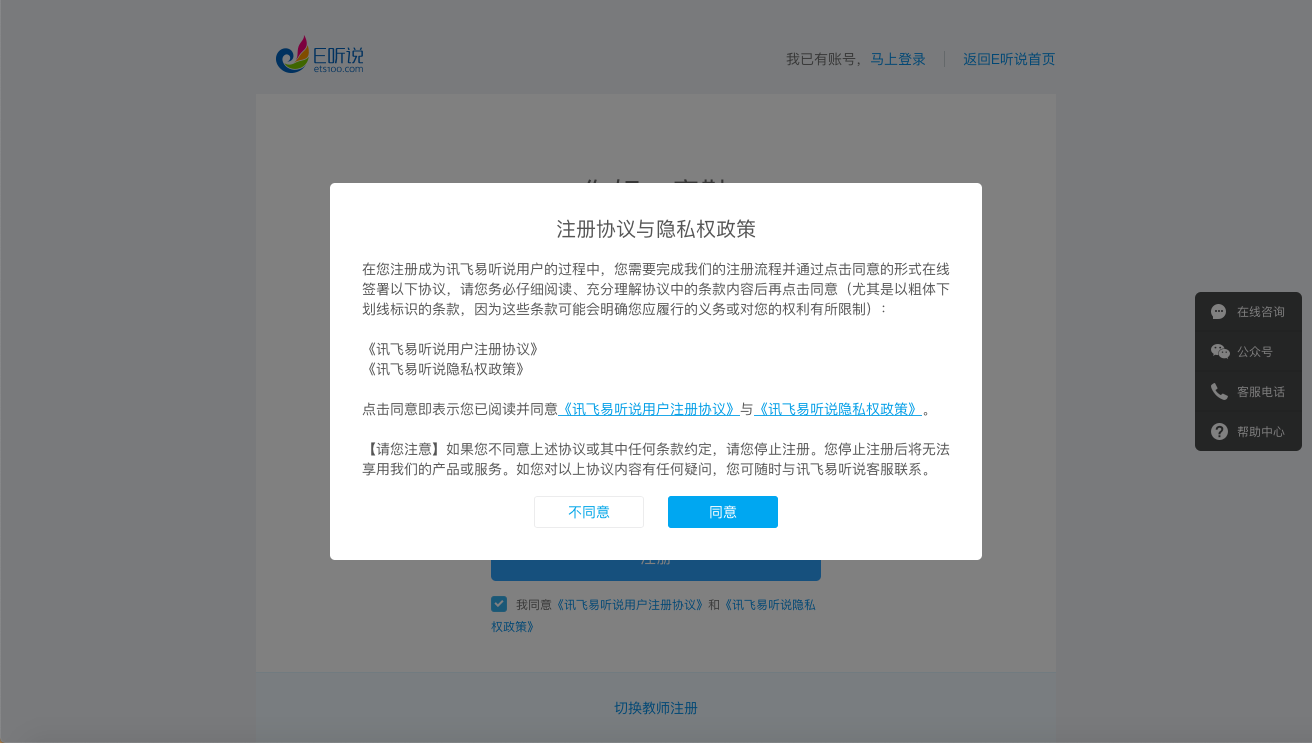This screenshot has width=1312, height=743.
Task: Toggle the 我同意 agreement checkbox
Action: coord(499,604)
